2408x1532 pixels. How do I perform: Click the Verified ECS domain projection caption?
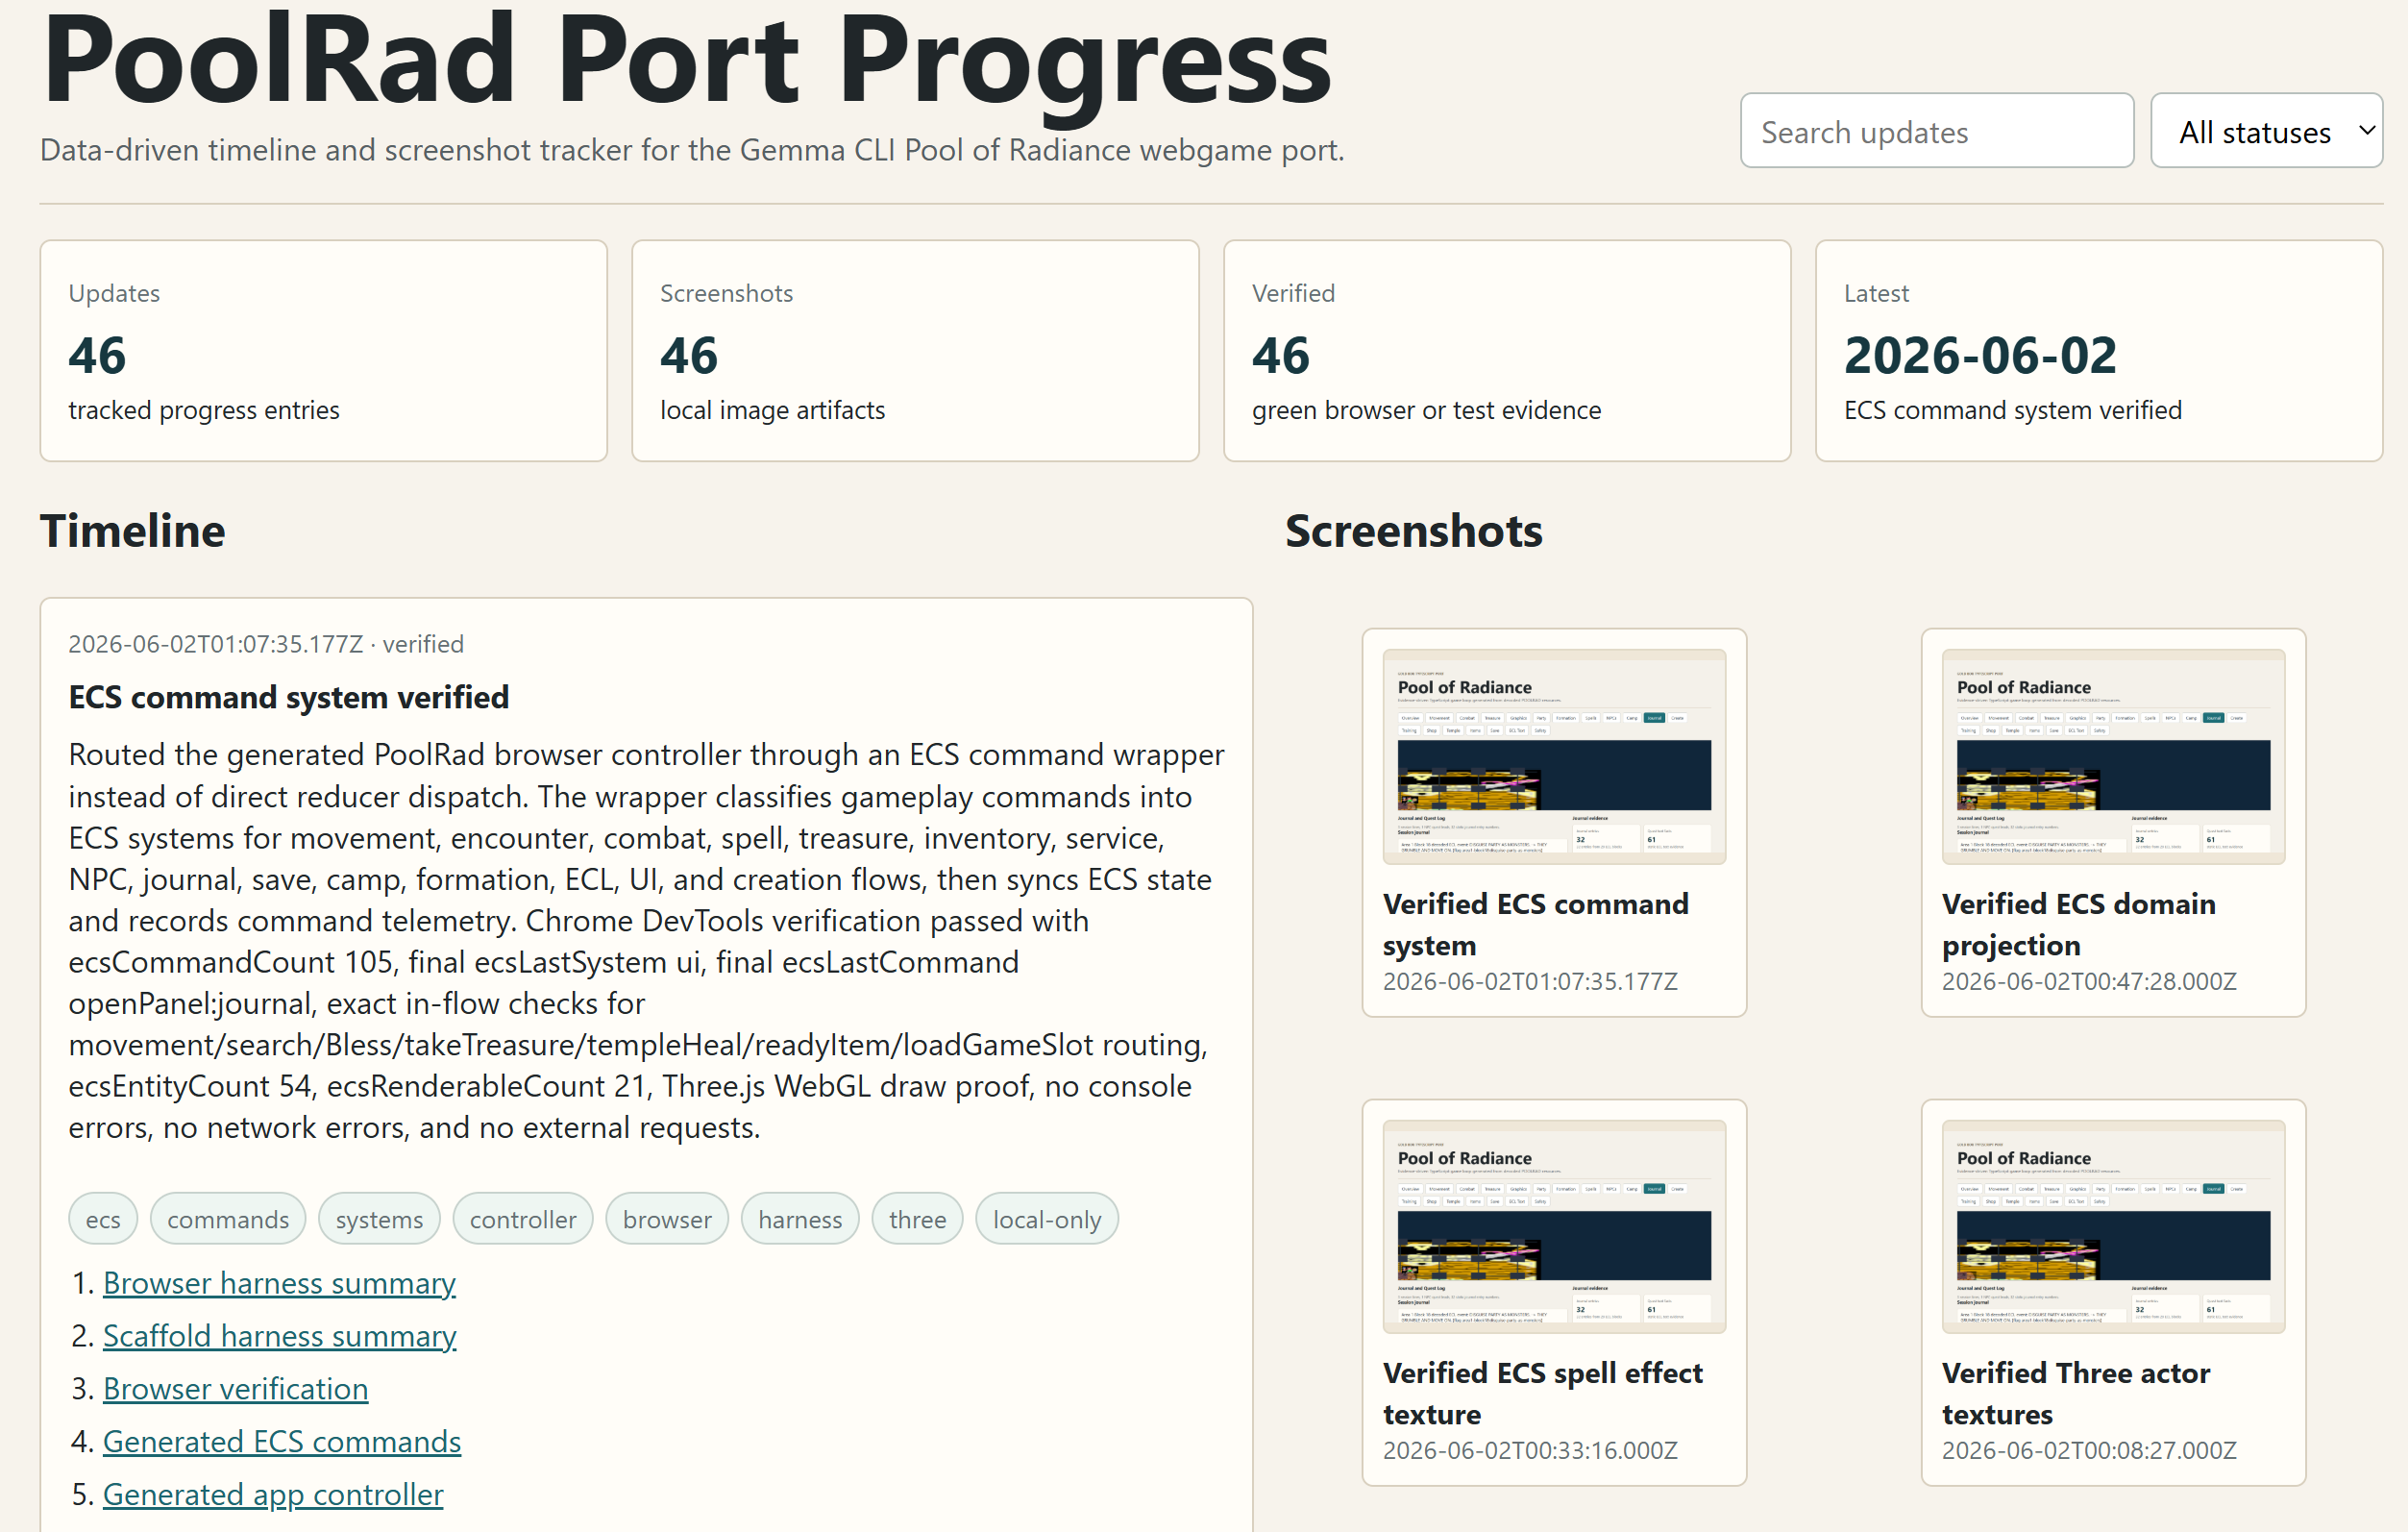pos(2078,924)
